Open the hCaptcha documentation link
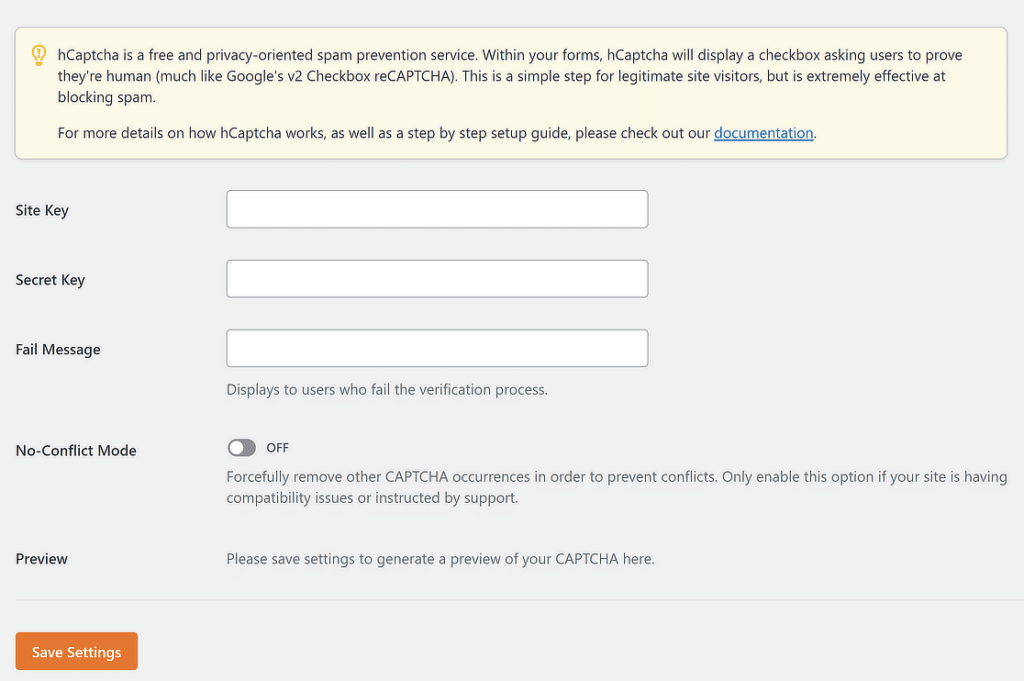This screenshot has width=1024, height=681. pyautogui.click(x=763, y=132)
